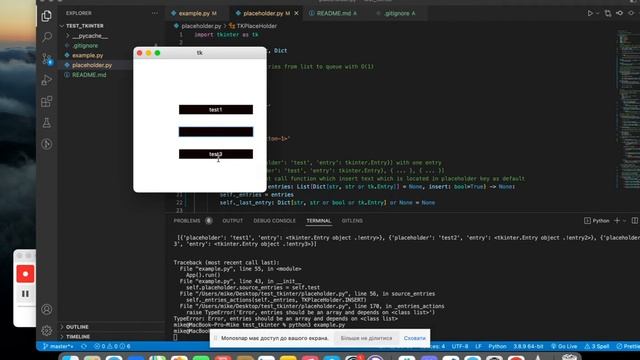This screenshot has height=360, width=640.
Task: Open the OUTPUT panel tab
Action: pos(233,221)
